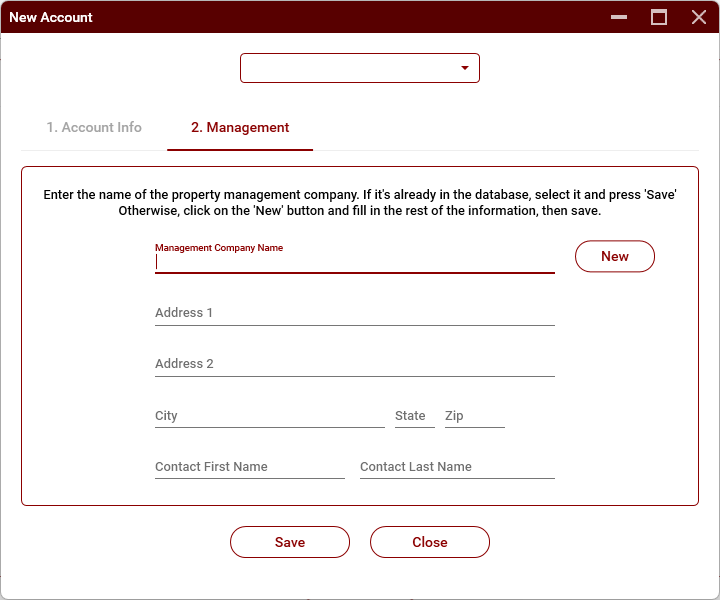The height and width of the screenshot is (600, 720).
Task: Select the Management tab
Action: (x=240, y=128)
